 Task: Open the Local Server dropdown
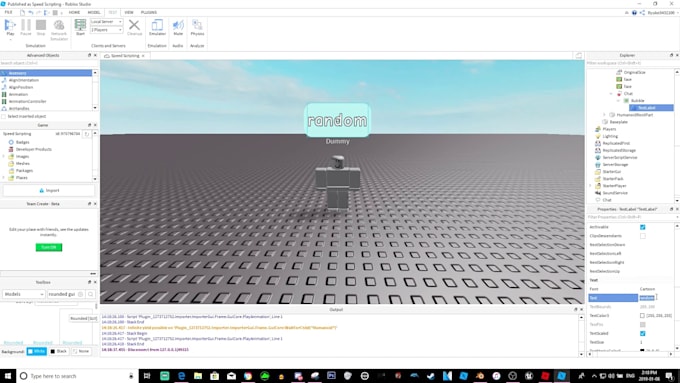click(x=106, y=22)
